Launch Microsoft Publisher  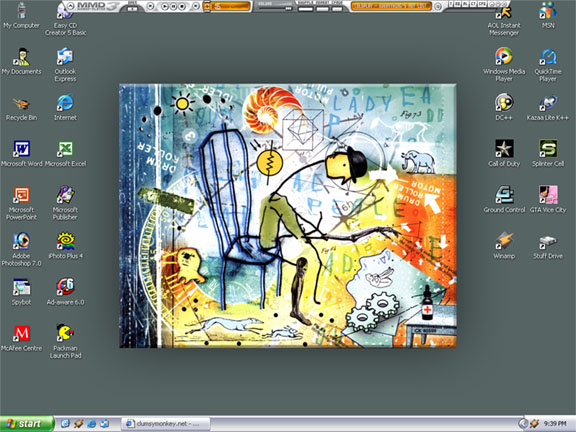pos(65,203)
